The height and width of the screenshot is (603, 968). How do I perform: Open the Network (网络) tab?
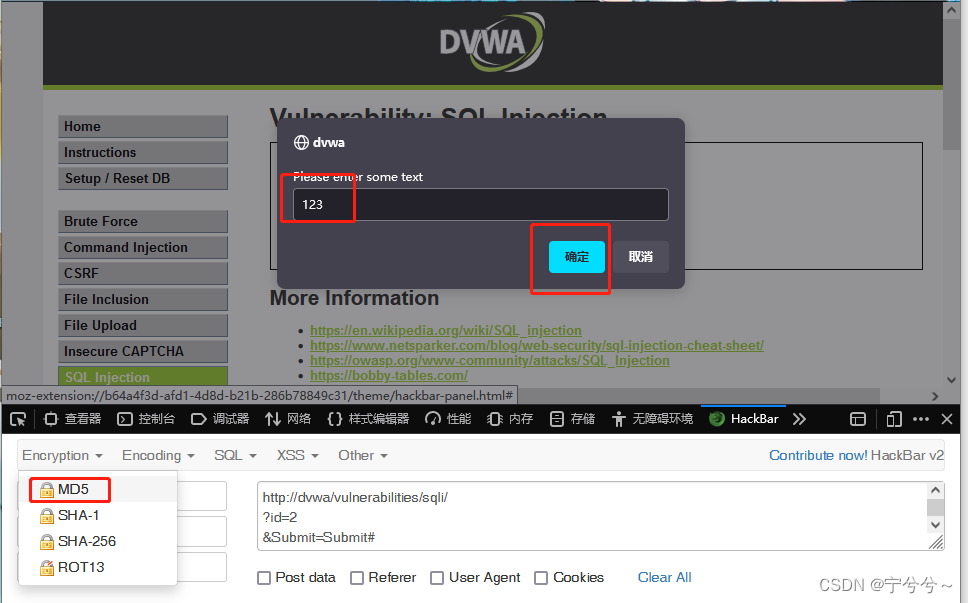point(288,419)
